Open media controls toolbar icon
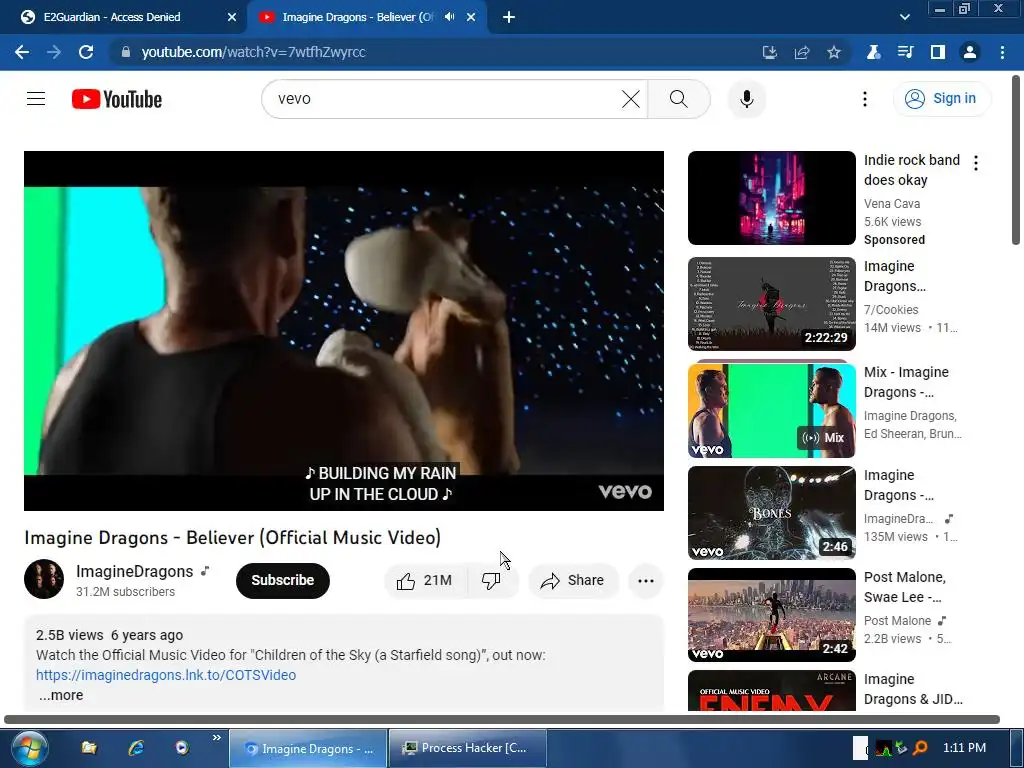The image size is (1024, 768). [x=905, y=52]
